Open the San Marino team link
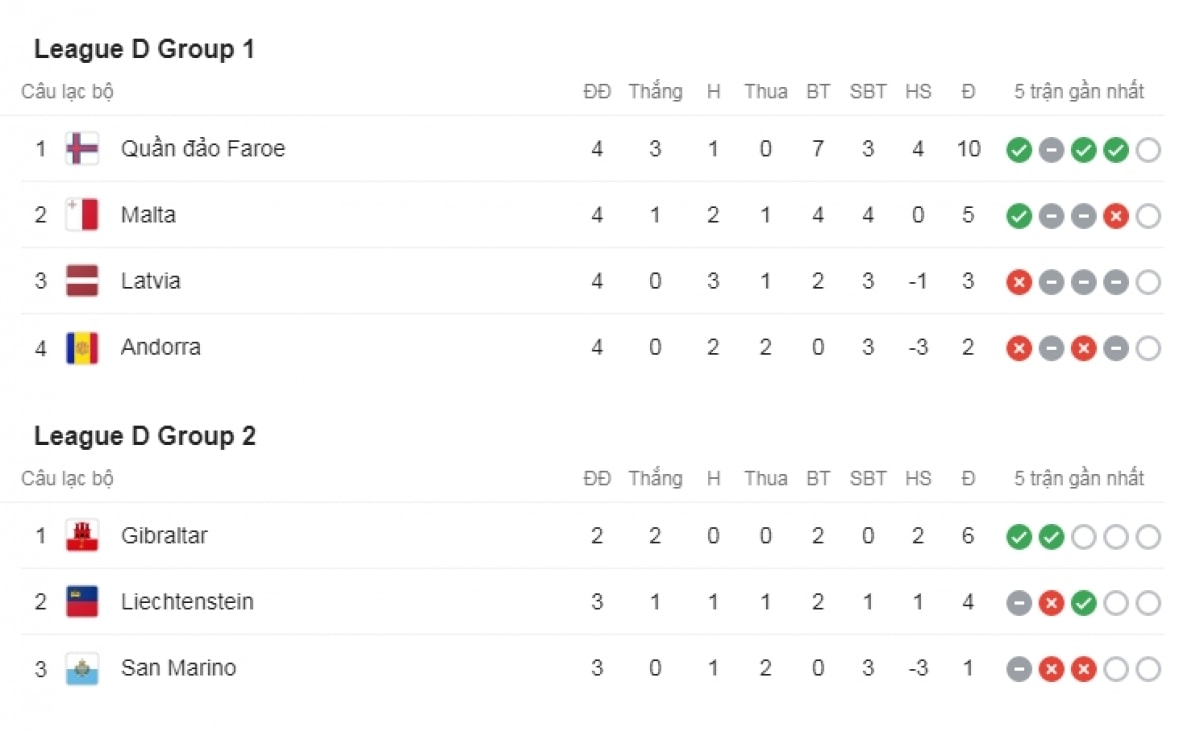 [179, 668]
